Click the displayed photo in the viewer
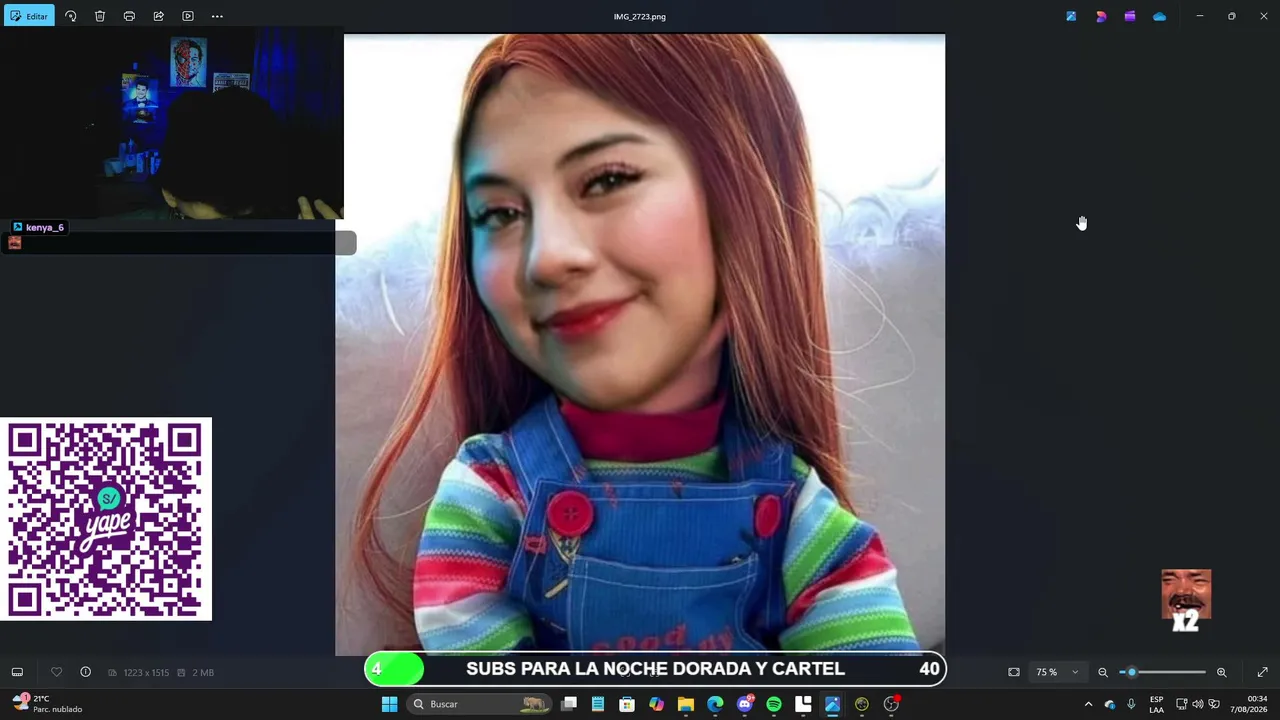 tap(640, 345)
